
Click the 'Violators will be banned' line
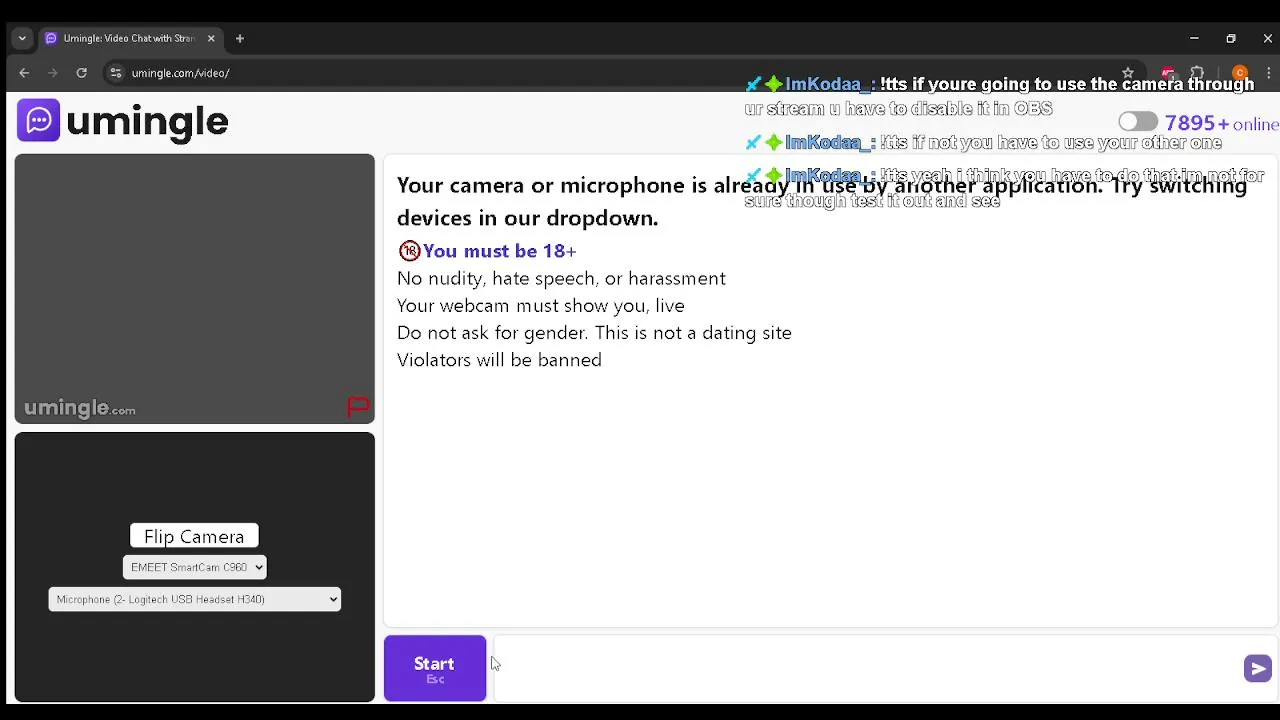[x=499, y=360]
